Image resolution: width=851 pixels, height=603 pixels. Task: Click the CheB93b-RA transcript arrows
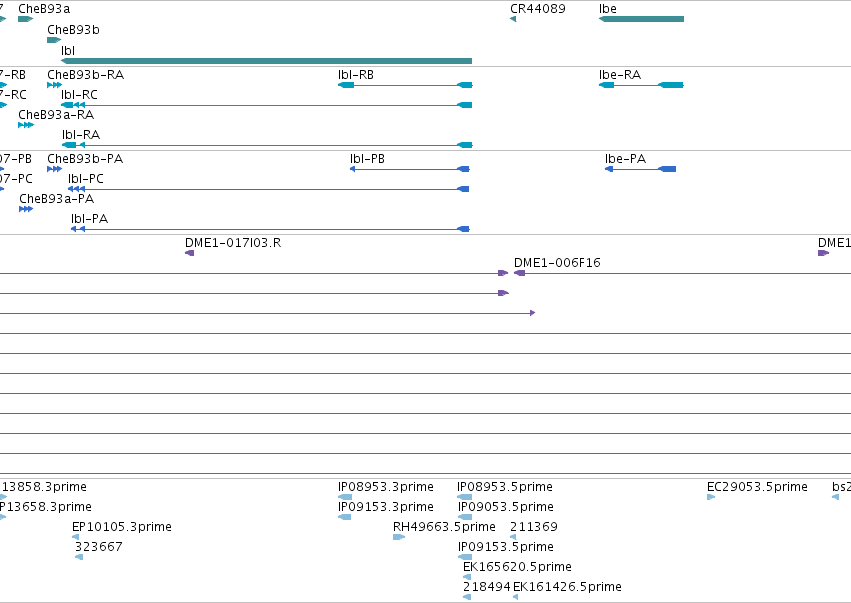[54, 85]
